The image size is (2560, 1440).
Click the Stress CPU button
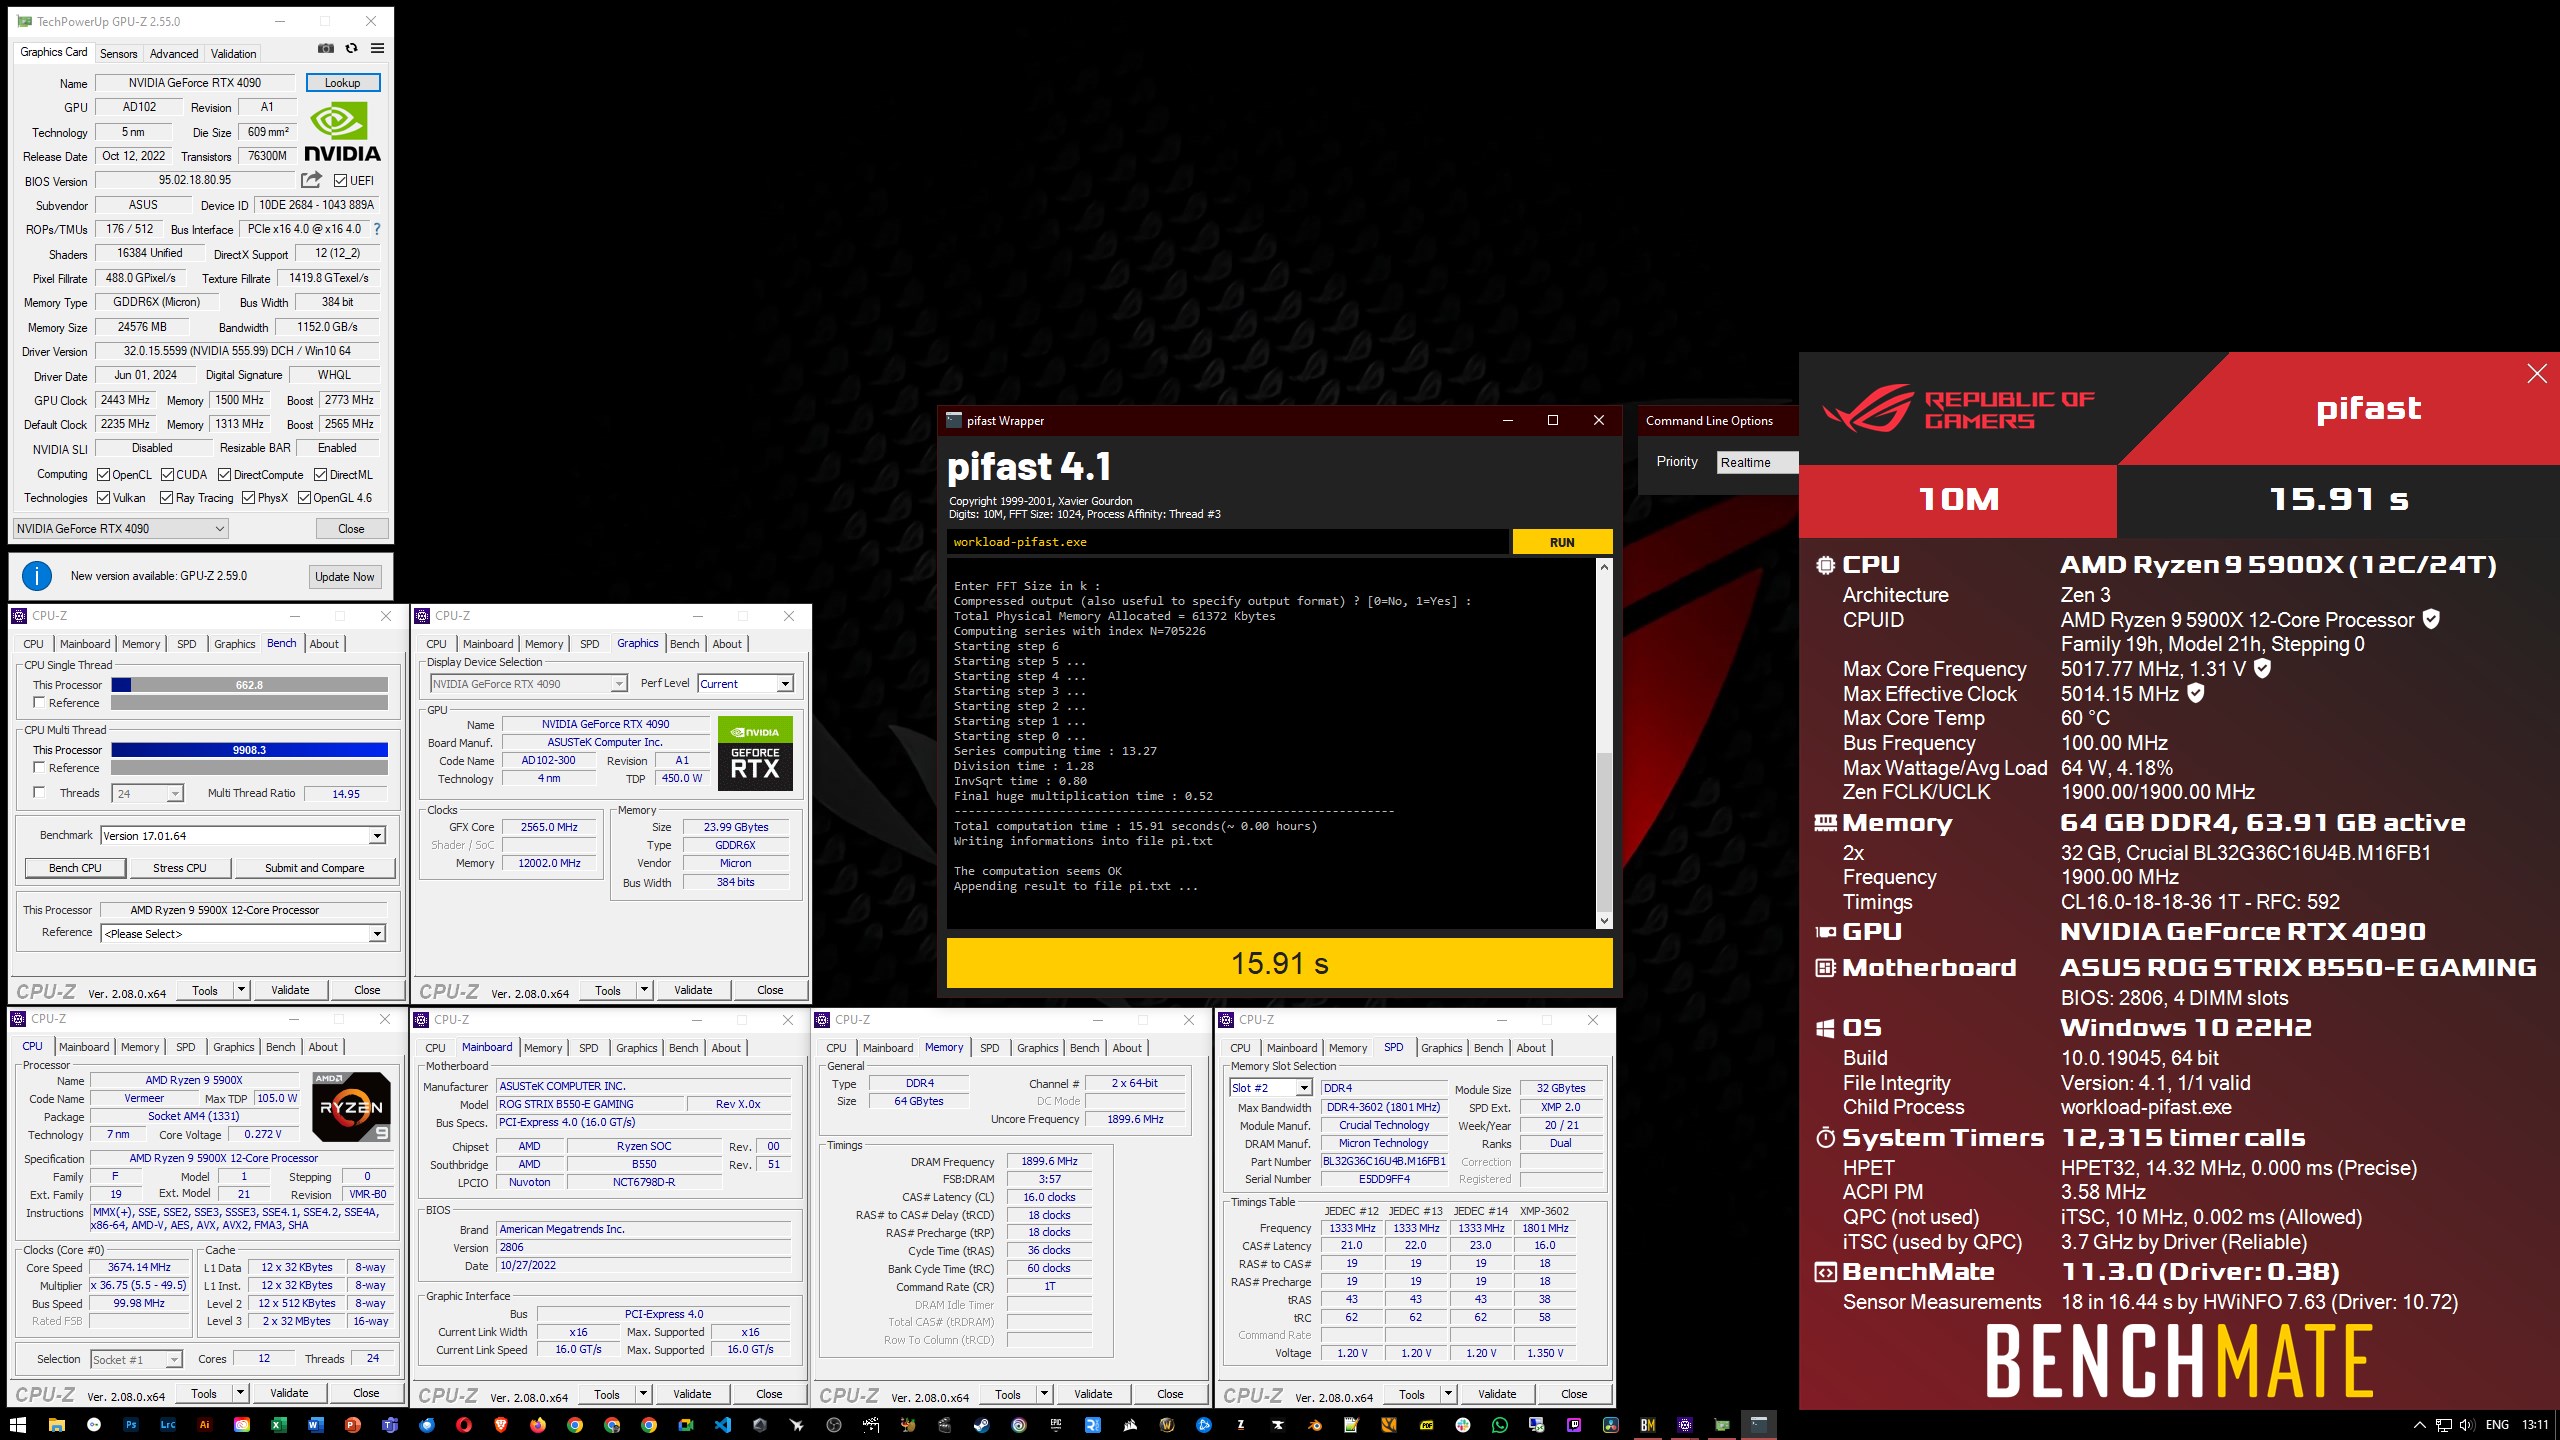180,868
